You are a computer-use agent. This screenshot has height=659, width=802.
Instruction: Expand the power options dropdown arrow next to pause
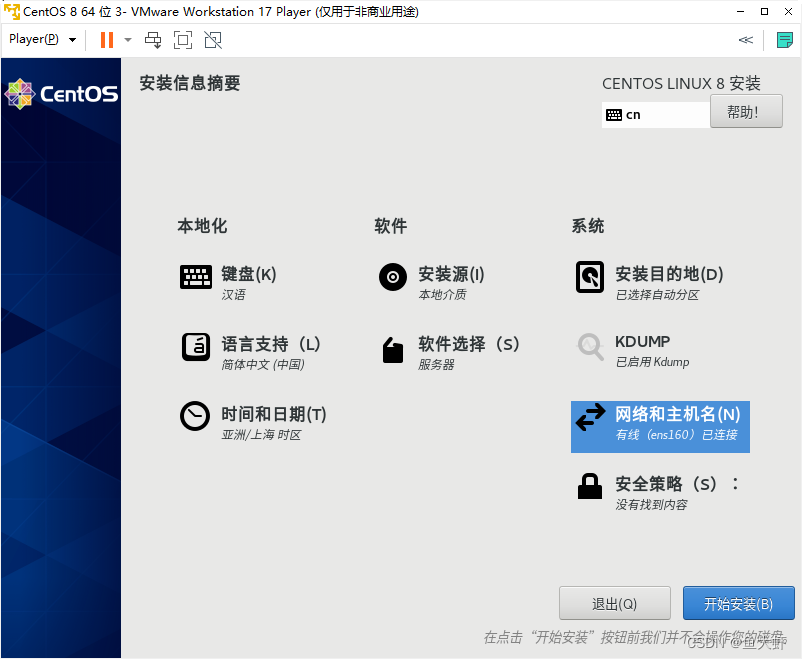(x=128, y=40)
